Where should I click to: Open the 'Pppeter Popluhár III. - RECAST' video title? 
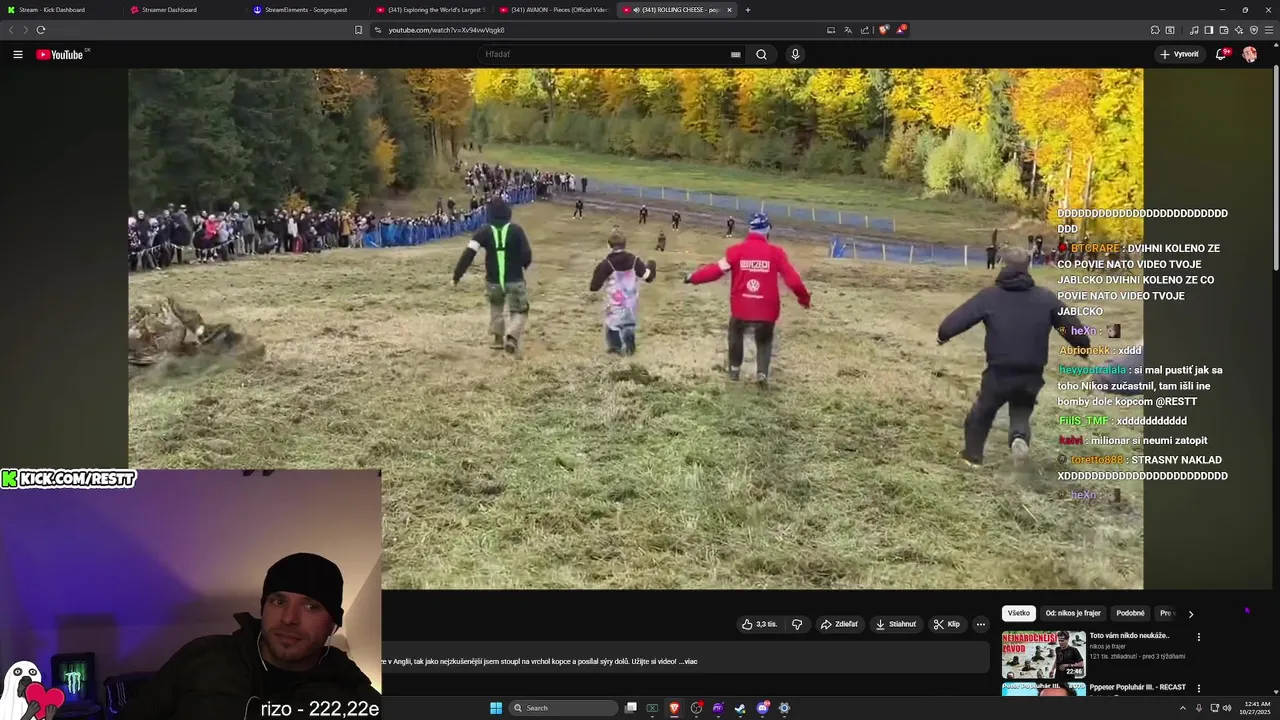(x=1138, y=687)
